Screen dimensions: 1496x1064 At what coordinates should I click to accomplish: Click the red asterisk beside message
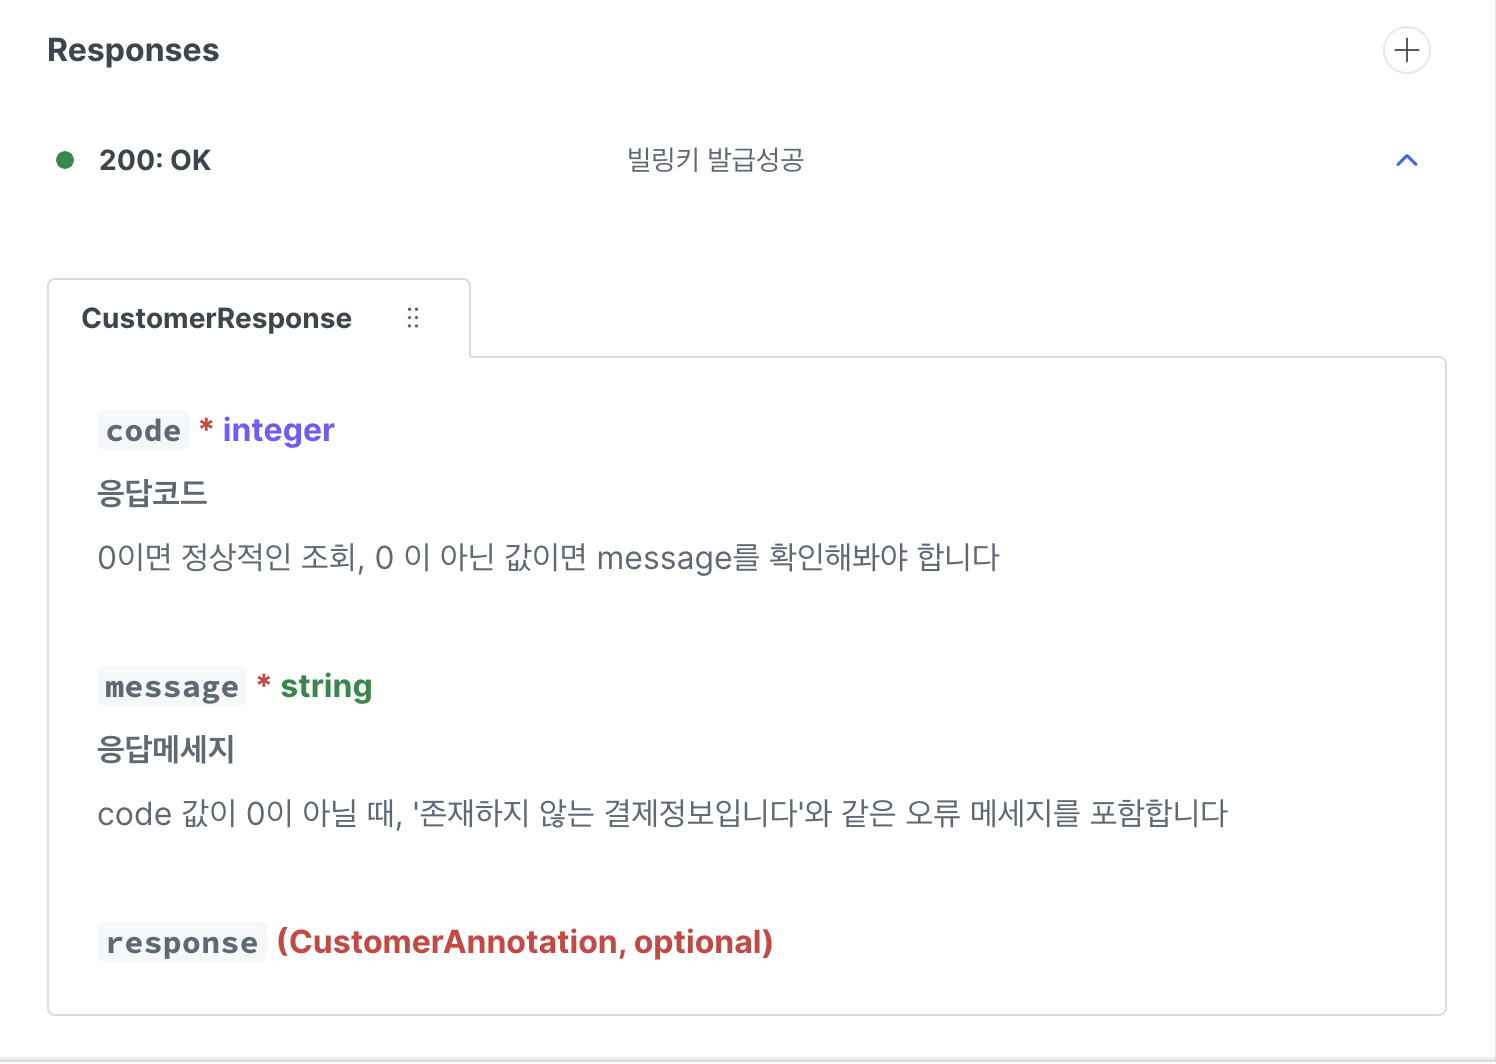[x=264, y=682]
